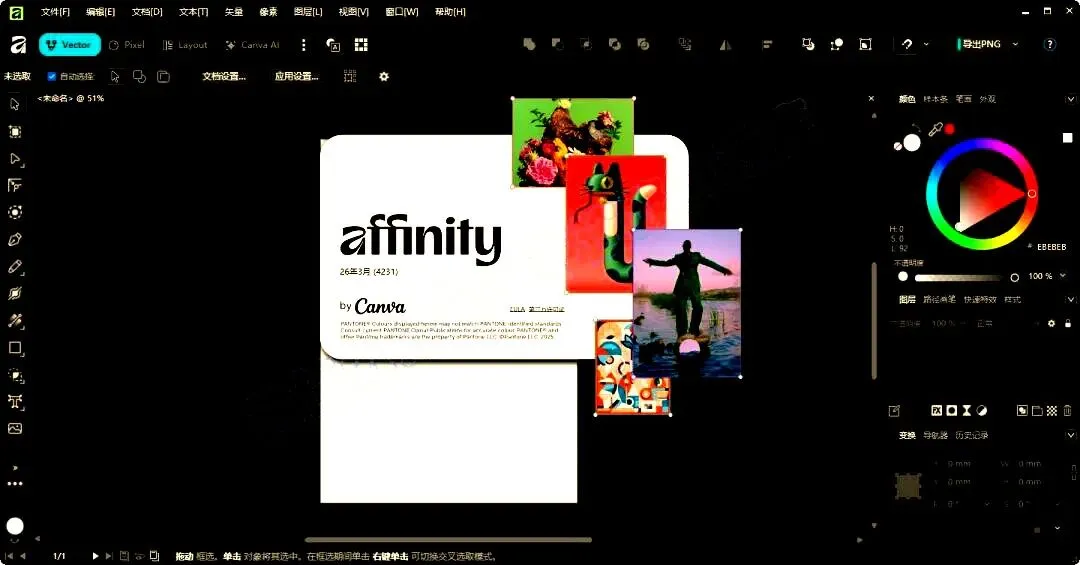This screenshot has height=565, width=1080.
Task: Click the FX layer effects icon
Action: (x=936, y=410)
